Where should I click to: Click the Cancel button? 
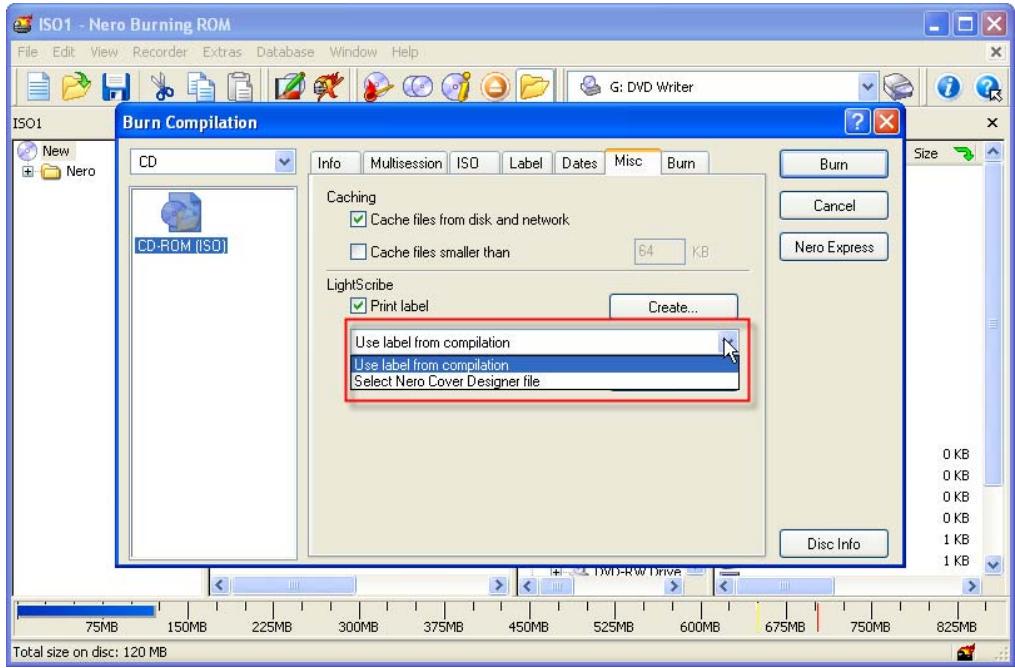coord(834,206)
